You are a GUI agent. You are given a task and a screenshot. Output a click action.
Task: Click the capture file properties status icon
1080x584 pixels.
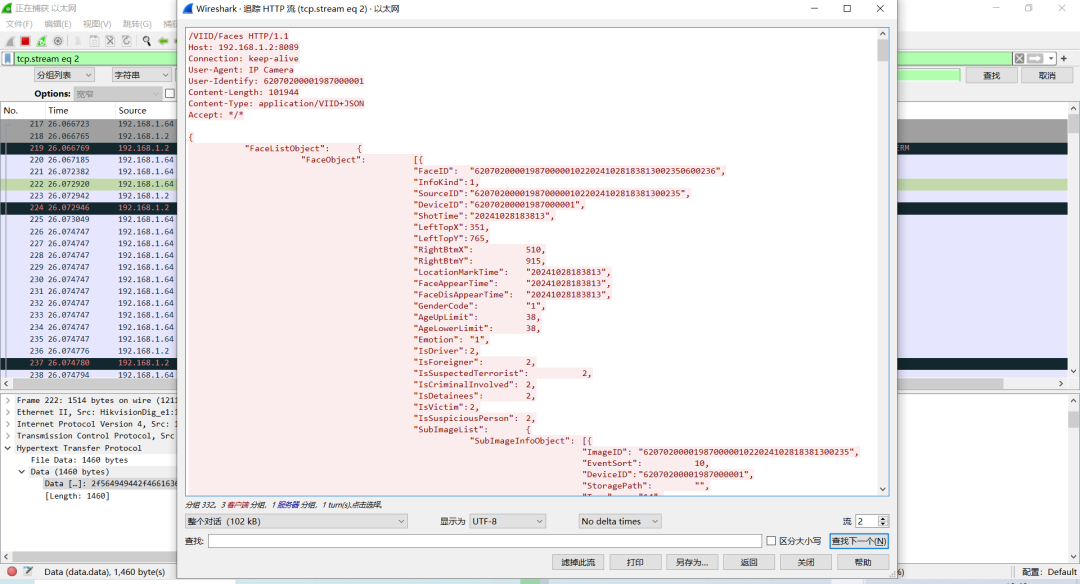click(x=28, y=572)
